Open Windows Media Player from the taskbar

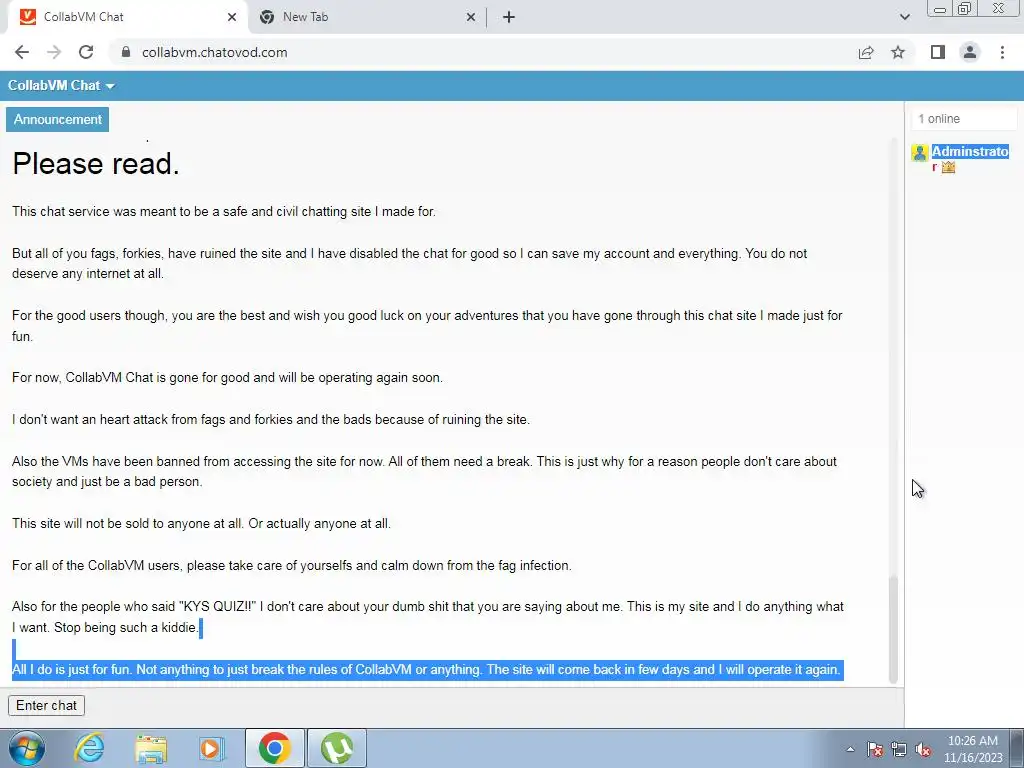point(212,748)
